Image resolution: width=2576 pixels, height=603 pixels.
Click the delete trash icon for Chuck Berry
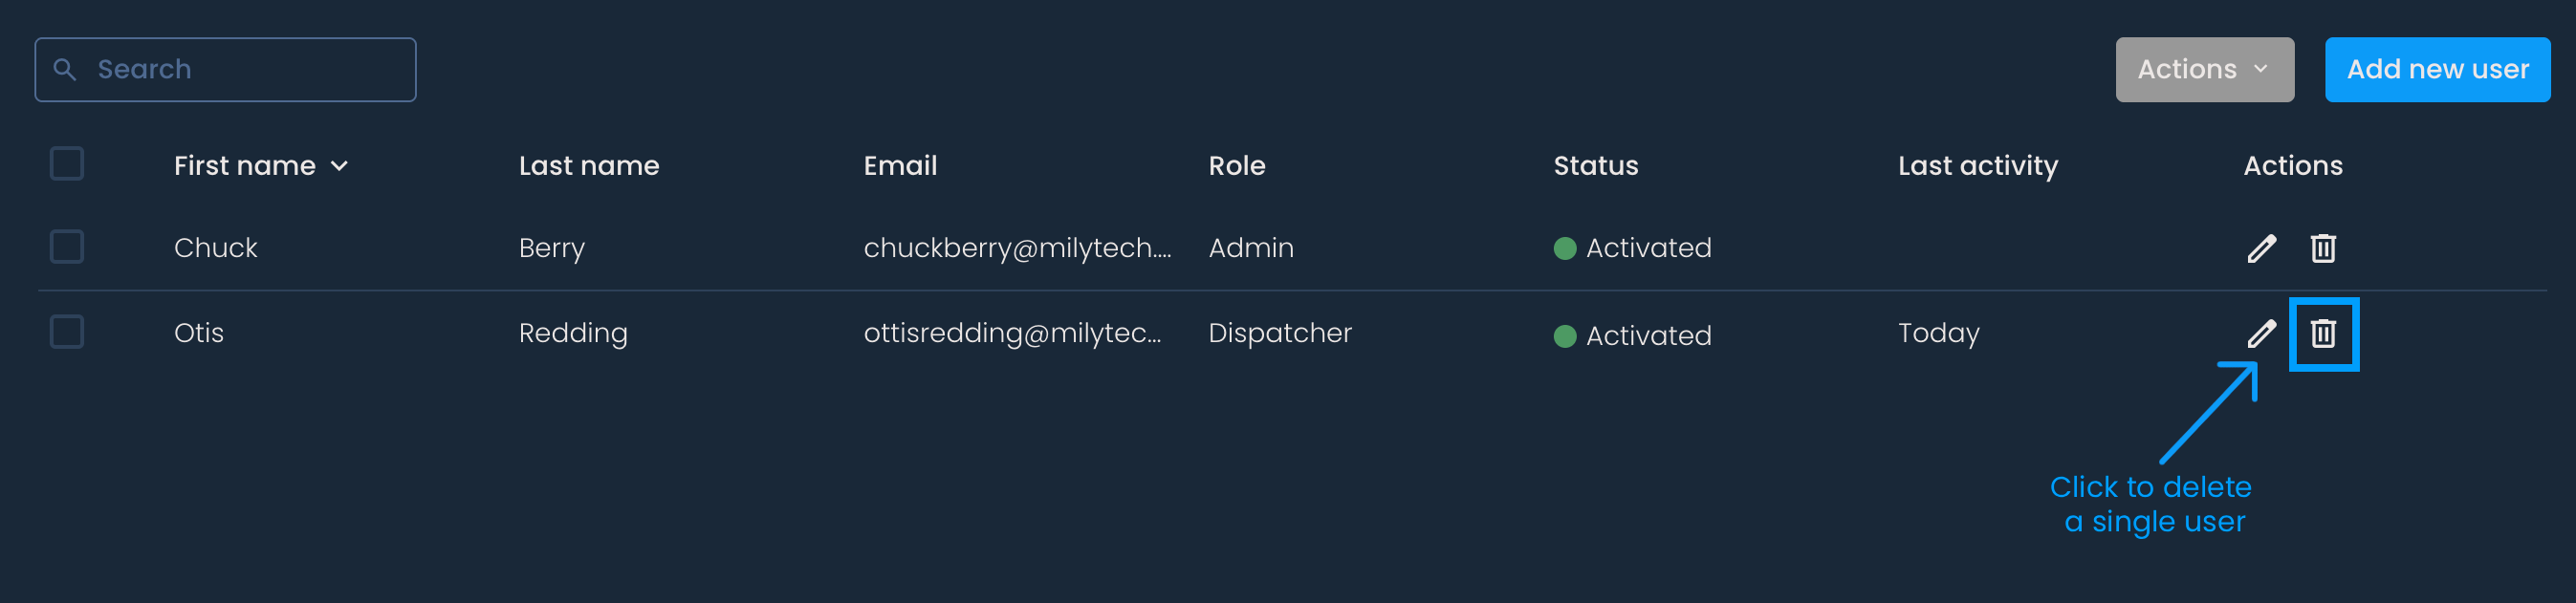point(2323,248)
